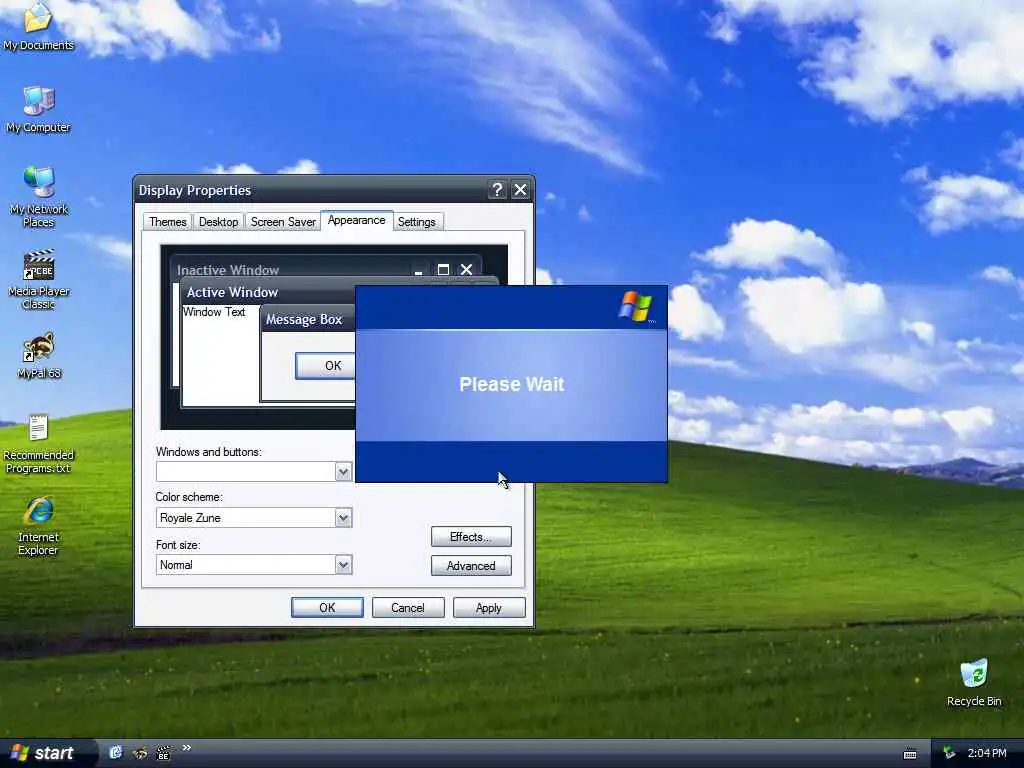Select the Internet Explorer desktop icon
The width and height of the screenshot is (1024, 768).
pos(38,526)
